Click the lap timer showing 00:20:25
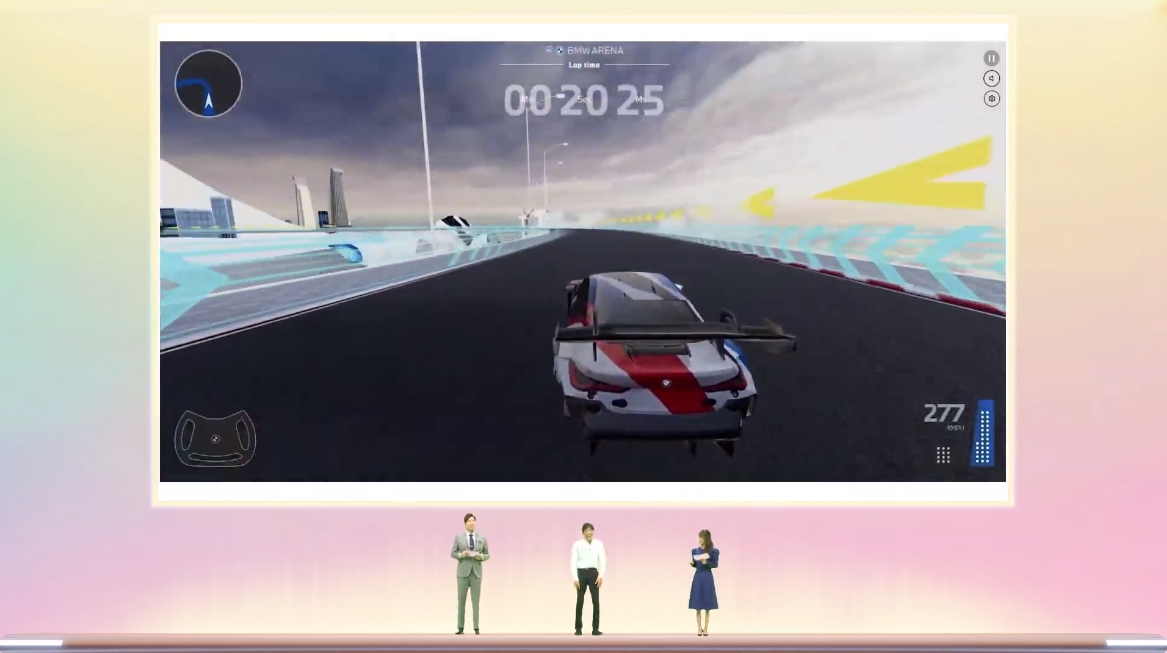1167x653 pixels. tap(583, 97)
